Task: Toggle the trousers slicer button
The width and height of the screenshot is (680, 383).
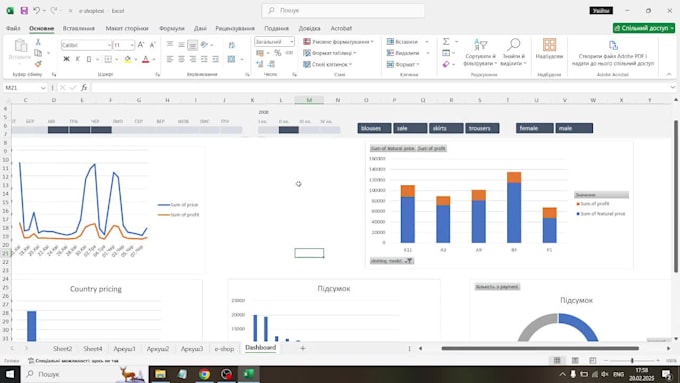Action: [482, 128]
